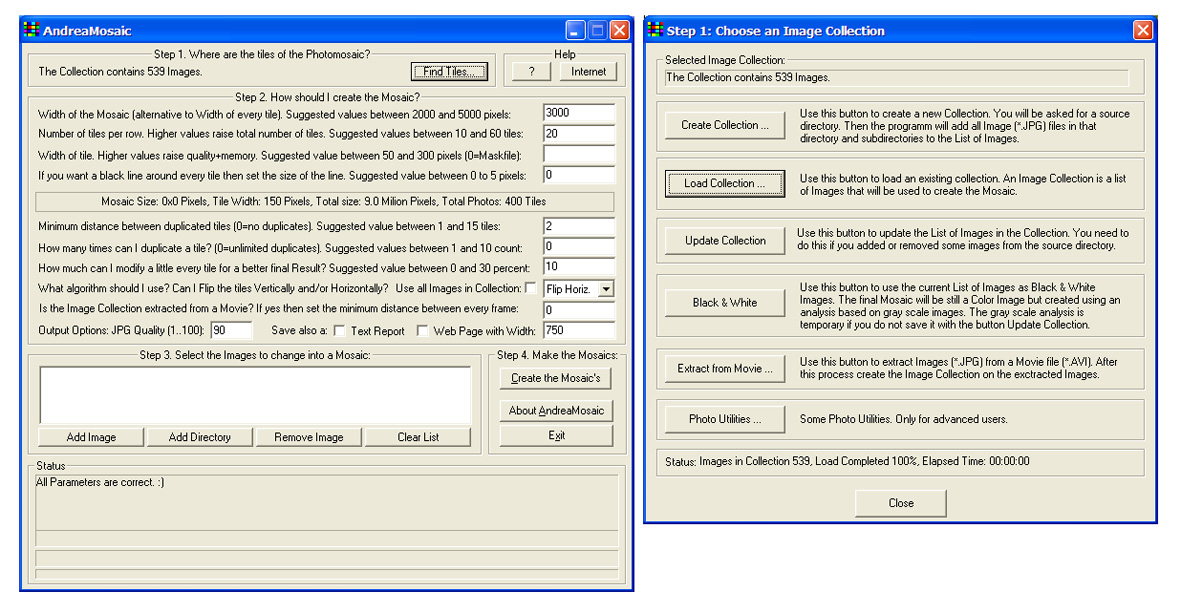Viewport: 1181px width, 613px height.
Task: Open About AndreaMosaic
Action: (x=556, y=410)
